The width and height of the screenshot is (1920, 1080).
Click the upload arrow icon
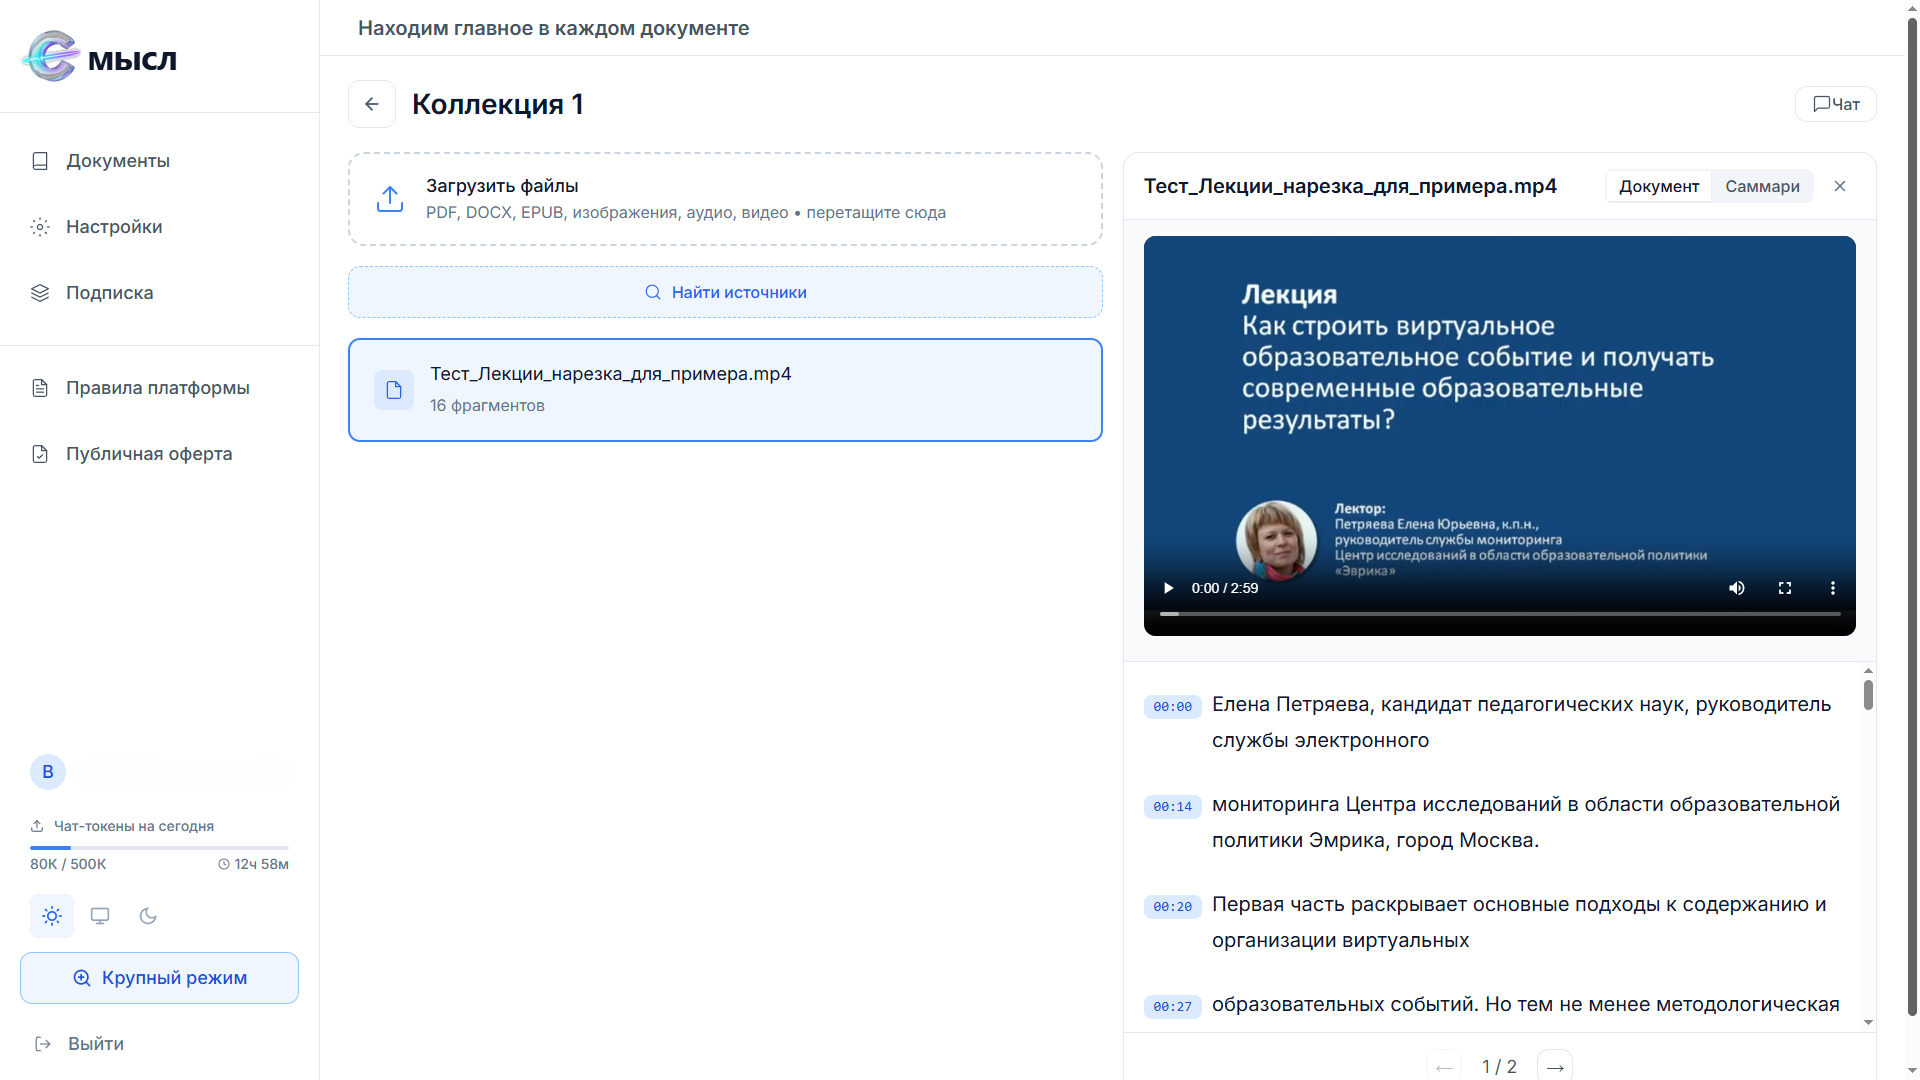(x=390, y=199)
